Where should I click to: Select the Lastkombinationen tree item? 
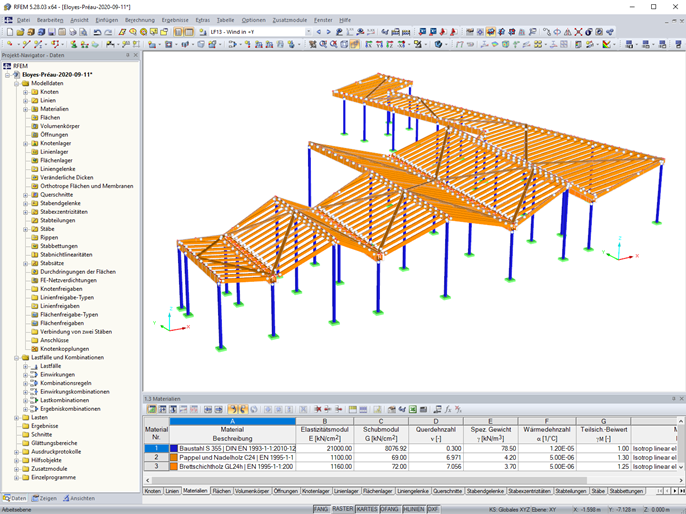point(64,400)
